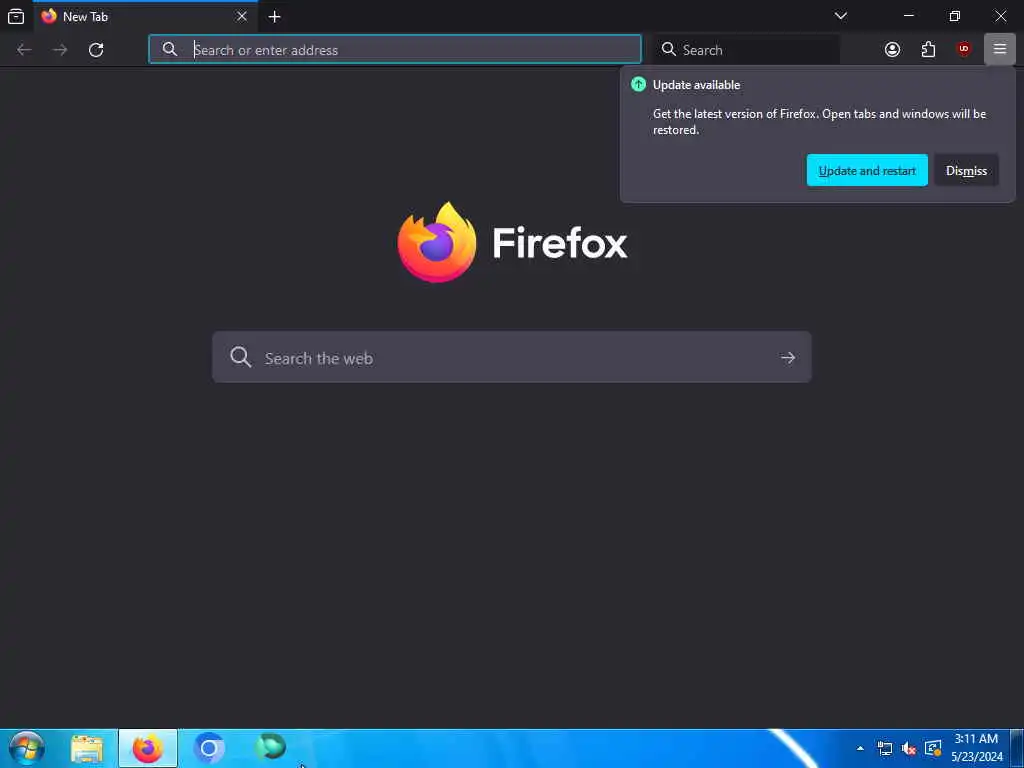
Task: Click the arrow in Search the web box
Action: click(788, 358)
